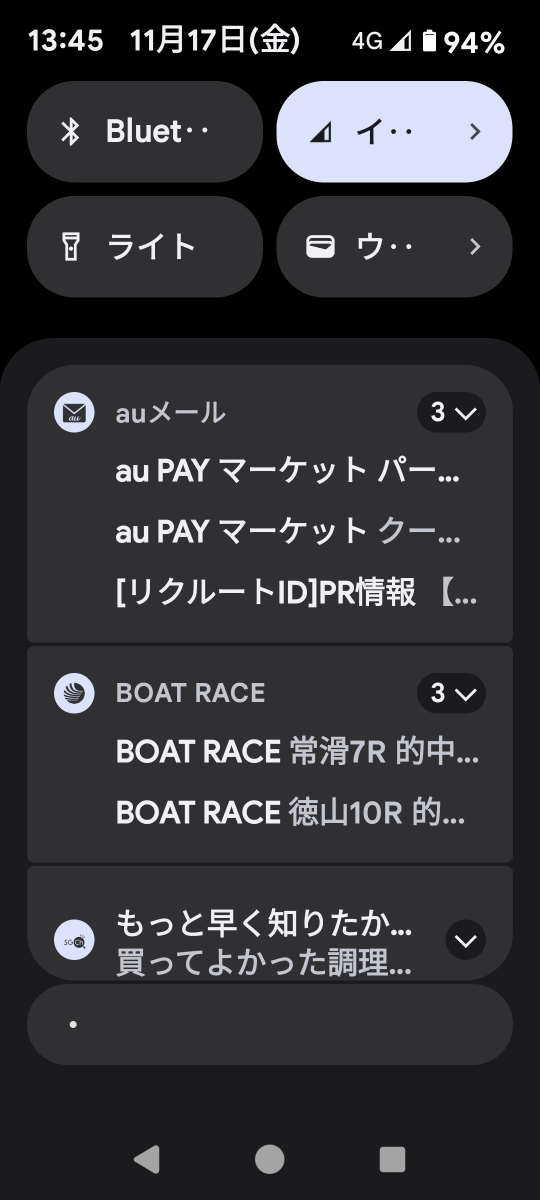The image size is (540, 1200).
Task: Tap the wallet card icon on ウ tile
Action: [x=320, y=247]
